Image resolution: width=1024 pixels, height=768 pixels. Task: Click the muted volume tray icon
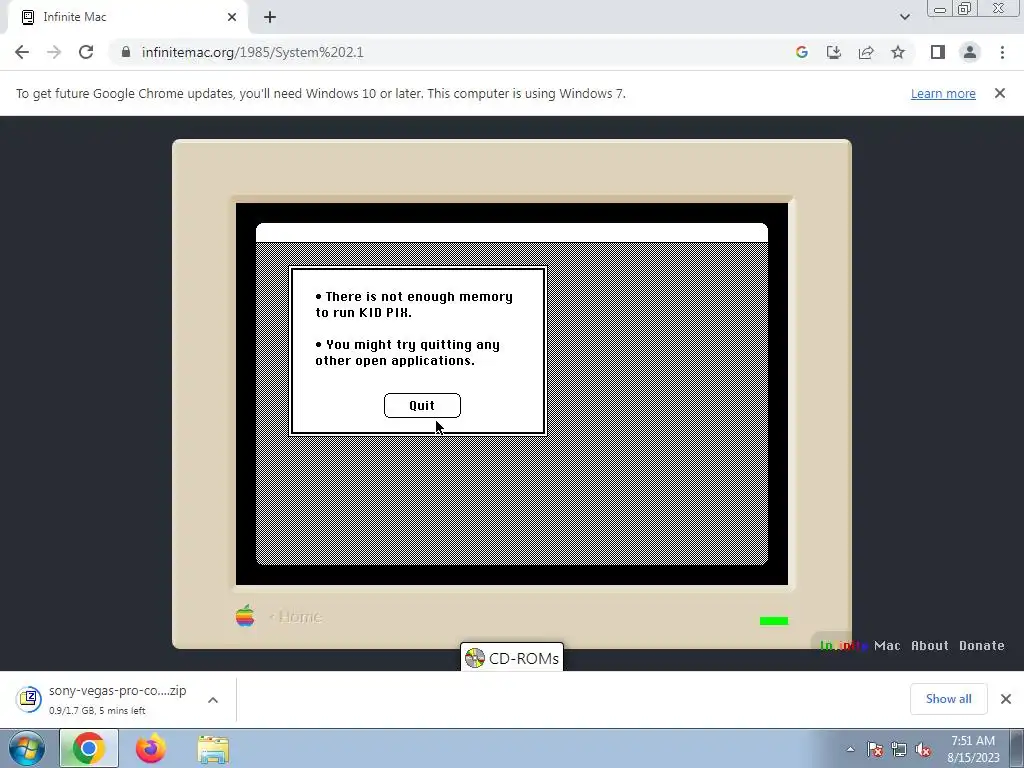[x=923, y=750]
